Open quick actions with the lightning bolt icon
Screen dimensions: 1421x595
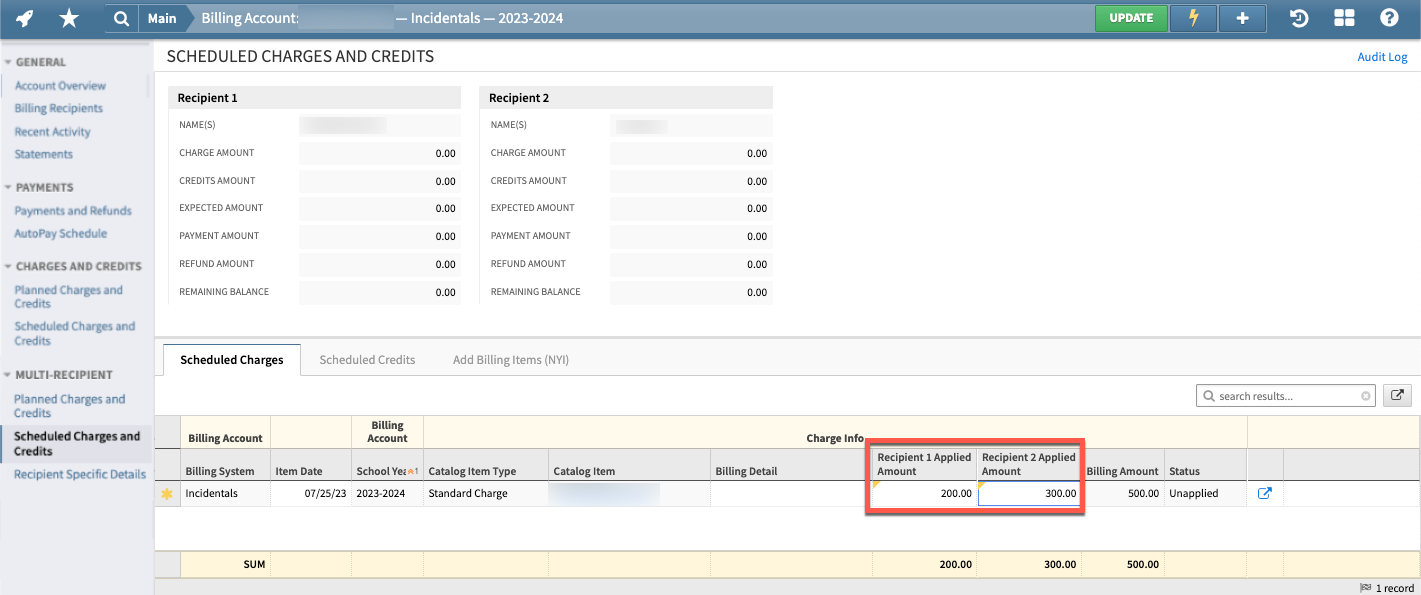pyautogui.click(x=1193, y=17)
